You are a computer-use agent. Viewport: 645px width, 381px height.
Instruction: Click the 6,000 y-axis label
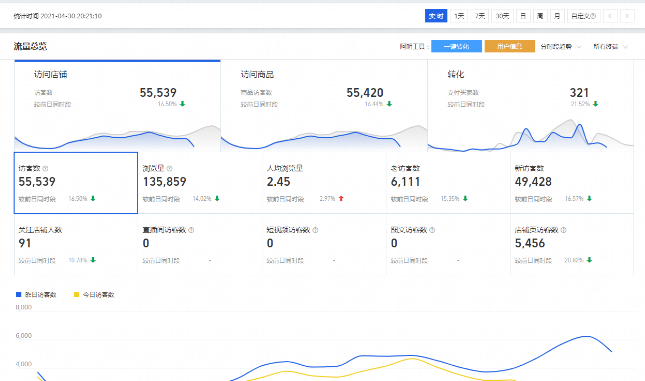point(23,336)
